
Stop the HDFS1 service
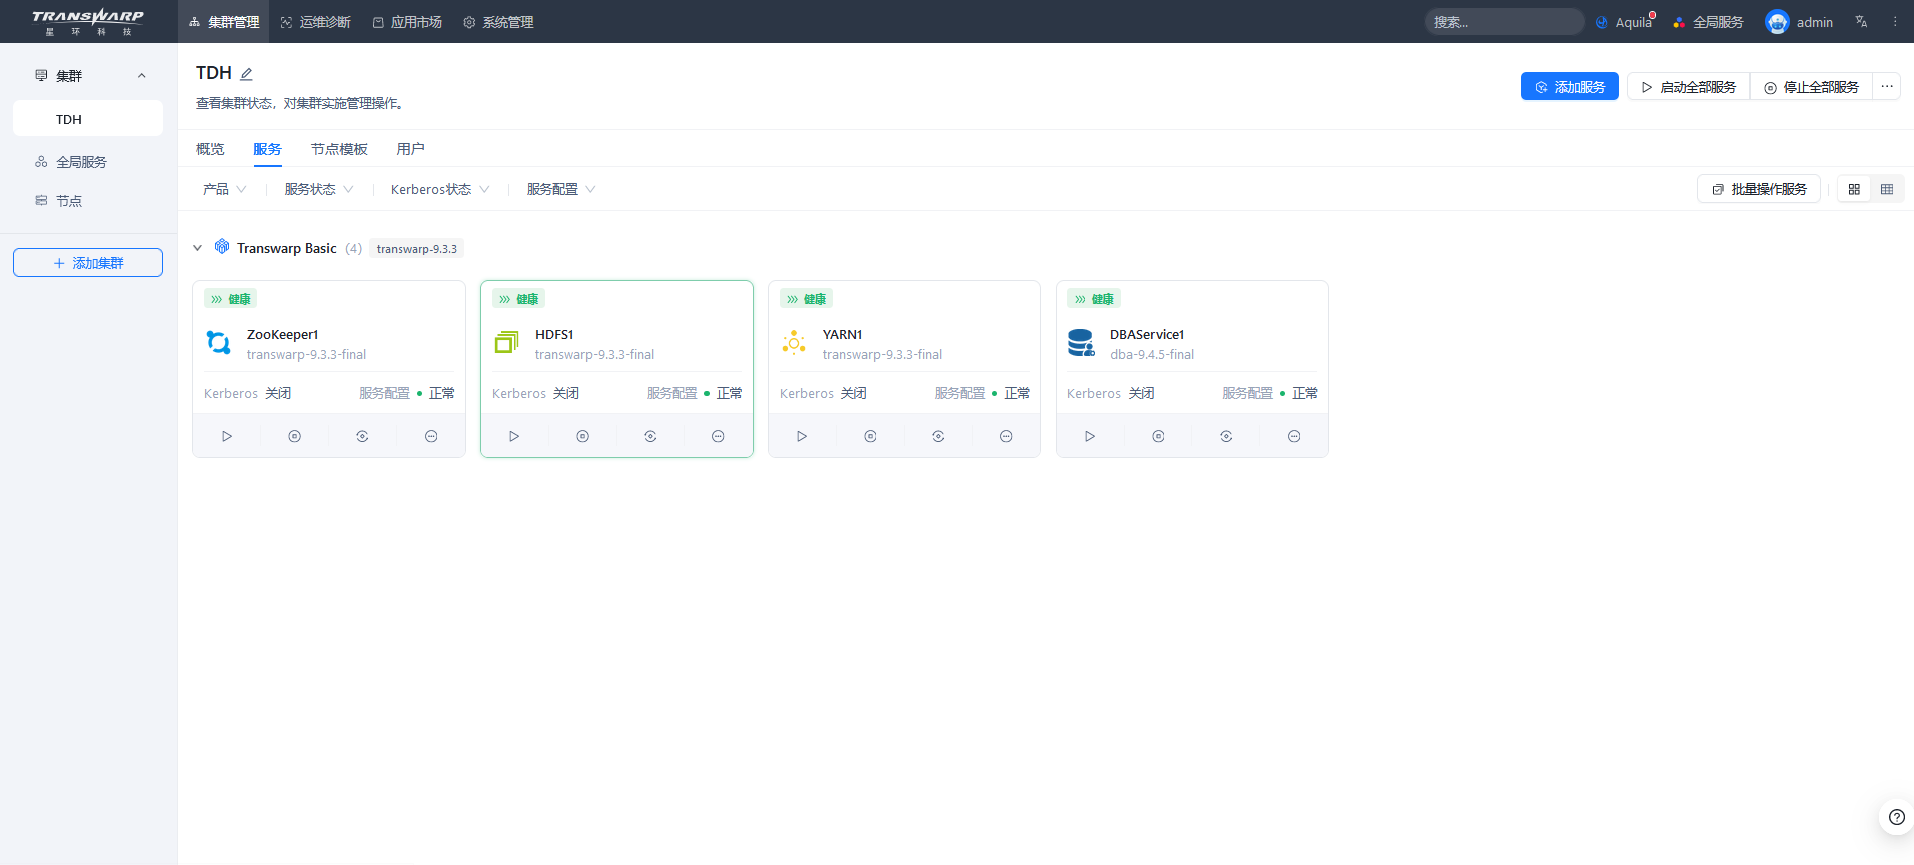[582, 436]
